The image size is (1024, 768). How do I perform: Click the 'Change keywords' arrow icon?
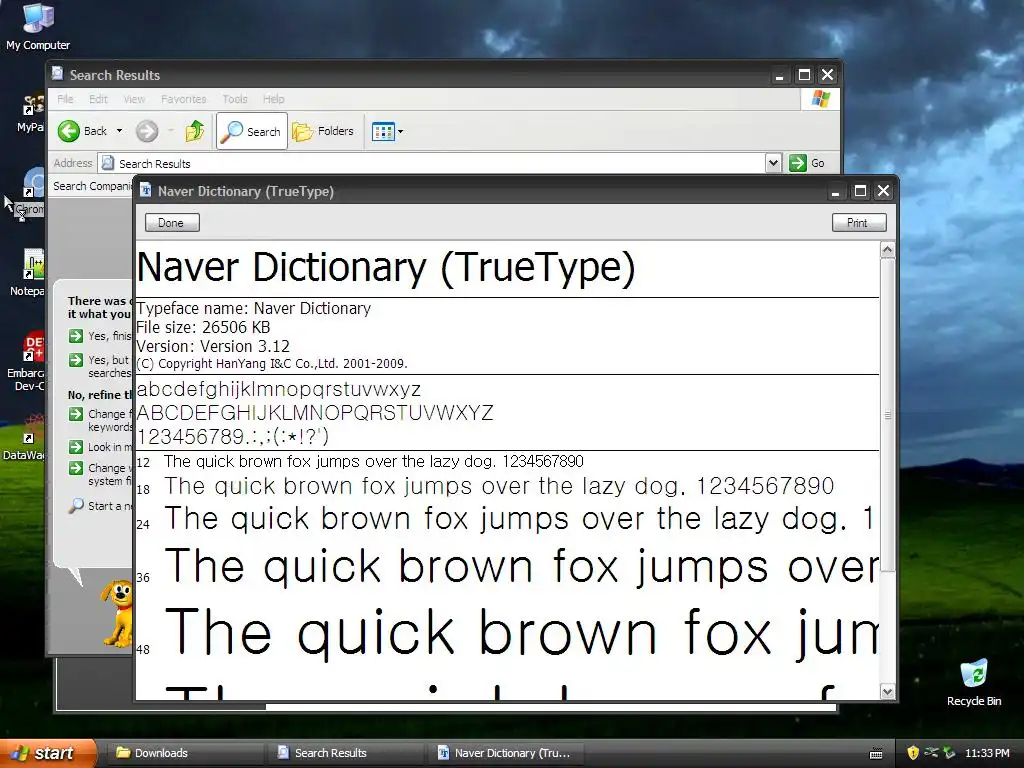76,414
